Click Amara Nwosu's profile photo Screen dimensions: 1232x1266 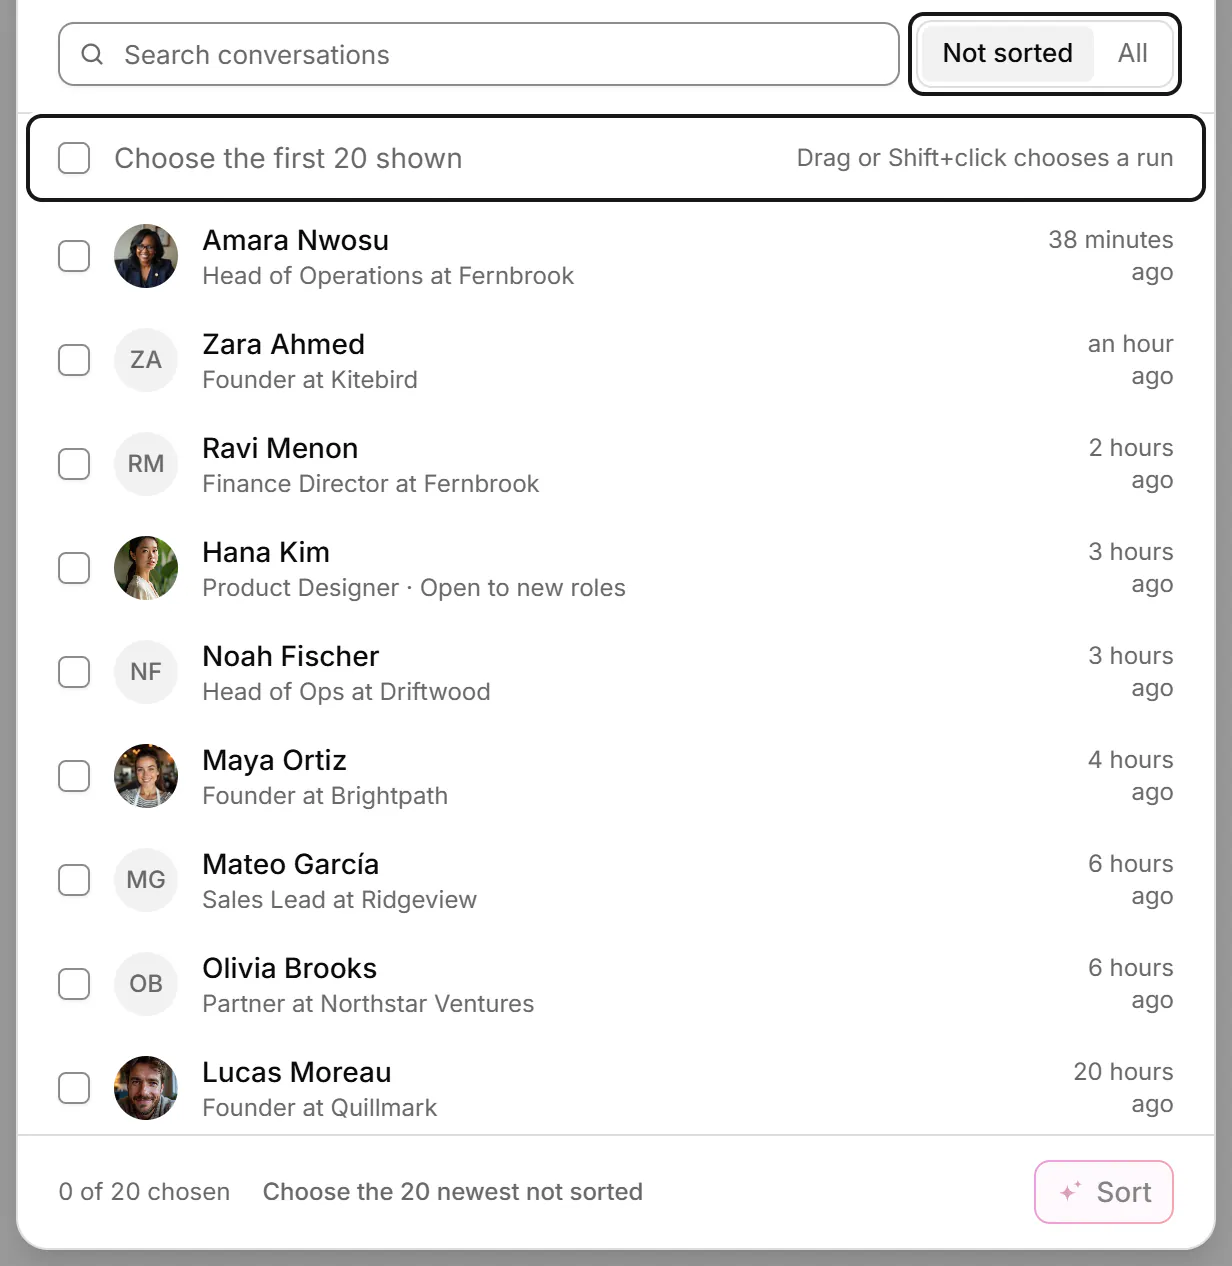coord(146,256)
